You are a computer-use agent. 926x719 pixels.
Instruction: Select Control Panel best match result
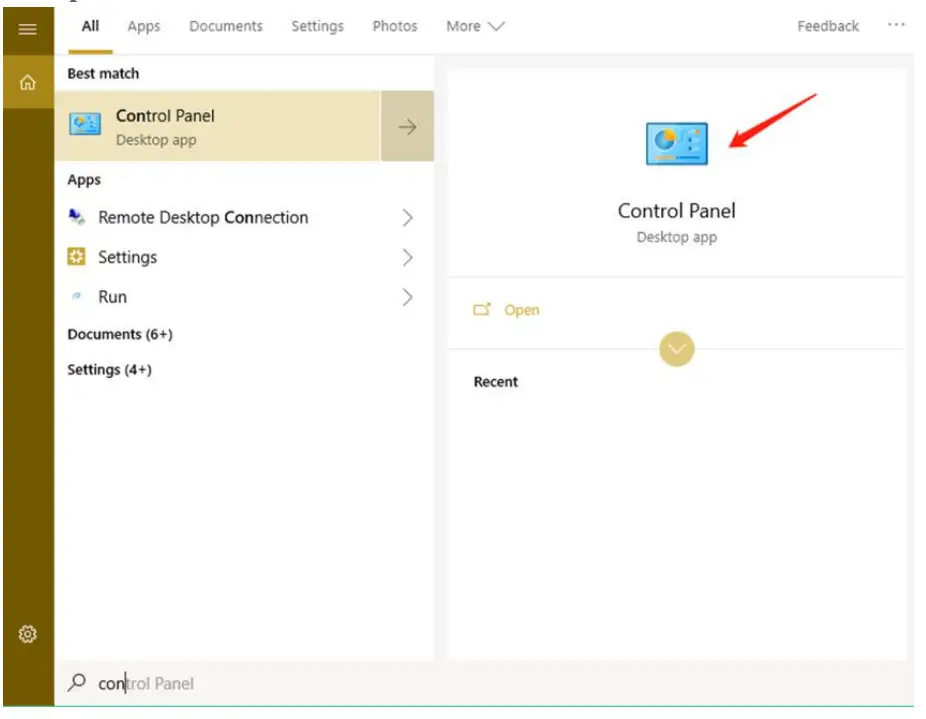218,126
